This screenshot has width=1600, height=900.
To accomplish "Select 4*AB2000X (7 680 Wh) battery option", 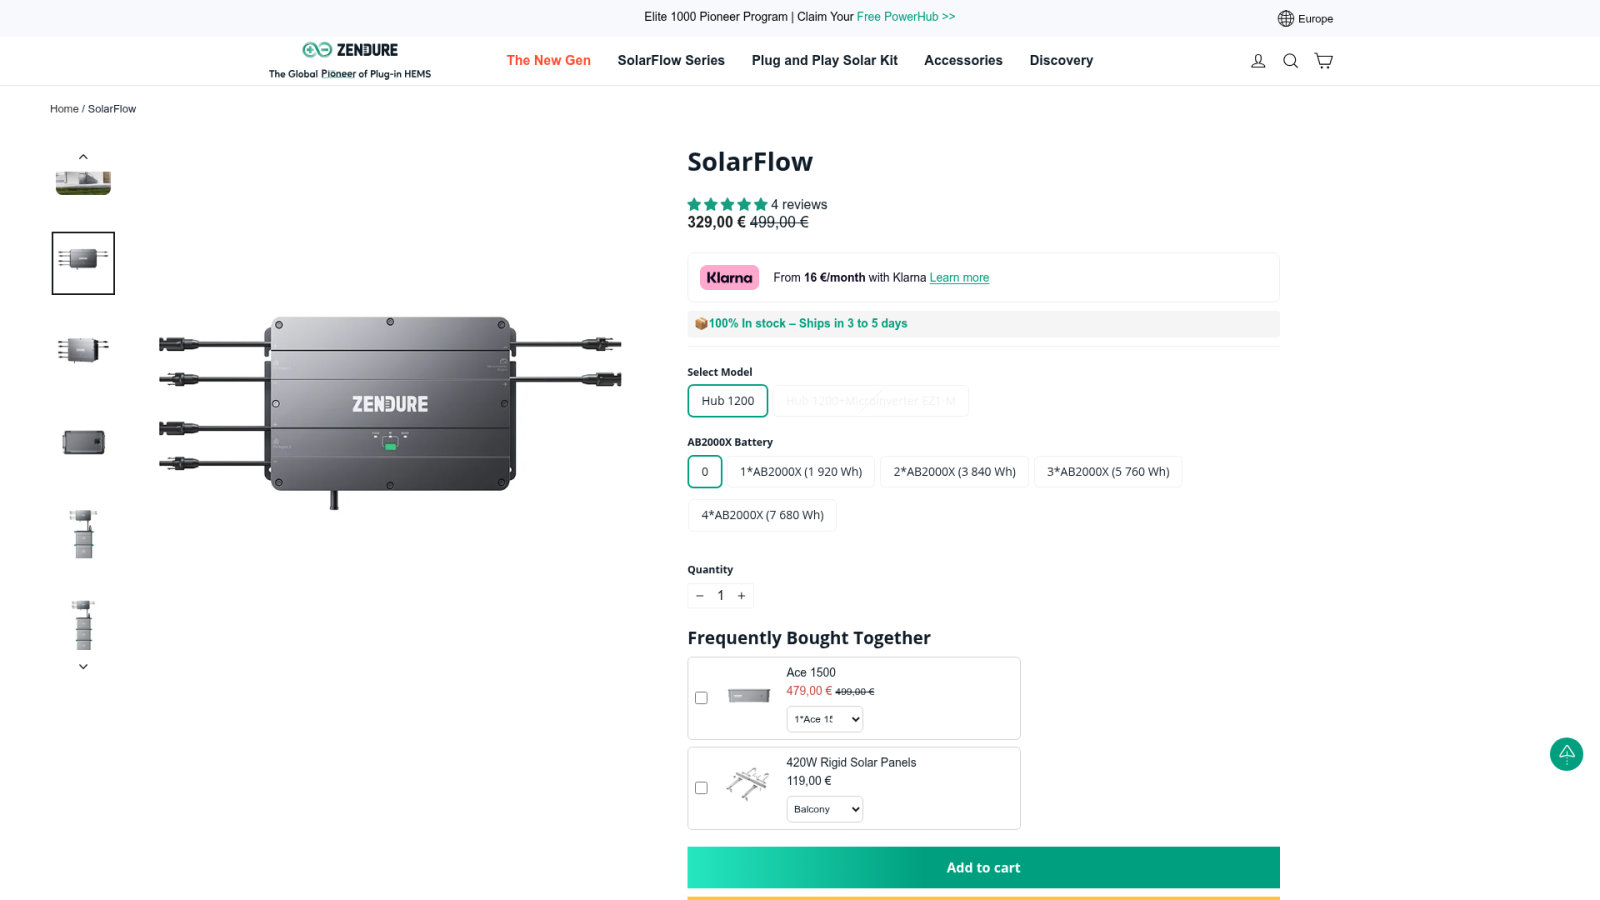I will point(762,515).
